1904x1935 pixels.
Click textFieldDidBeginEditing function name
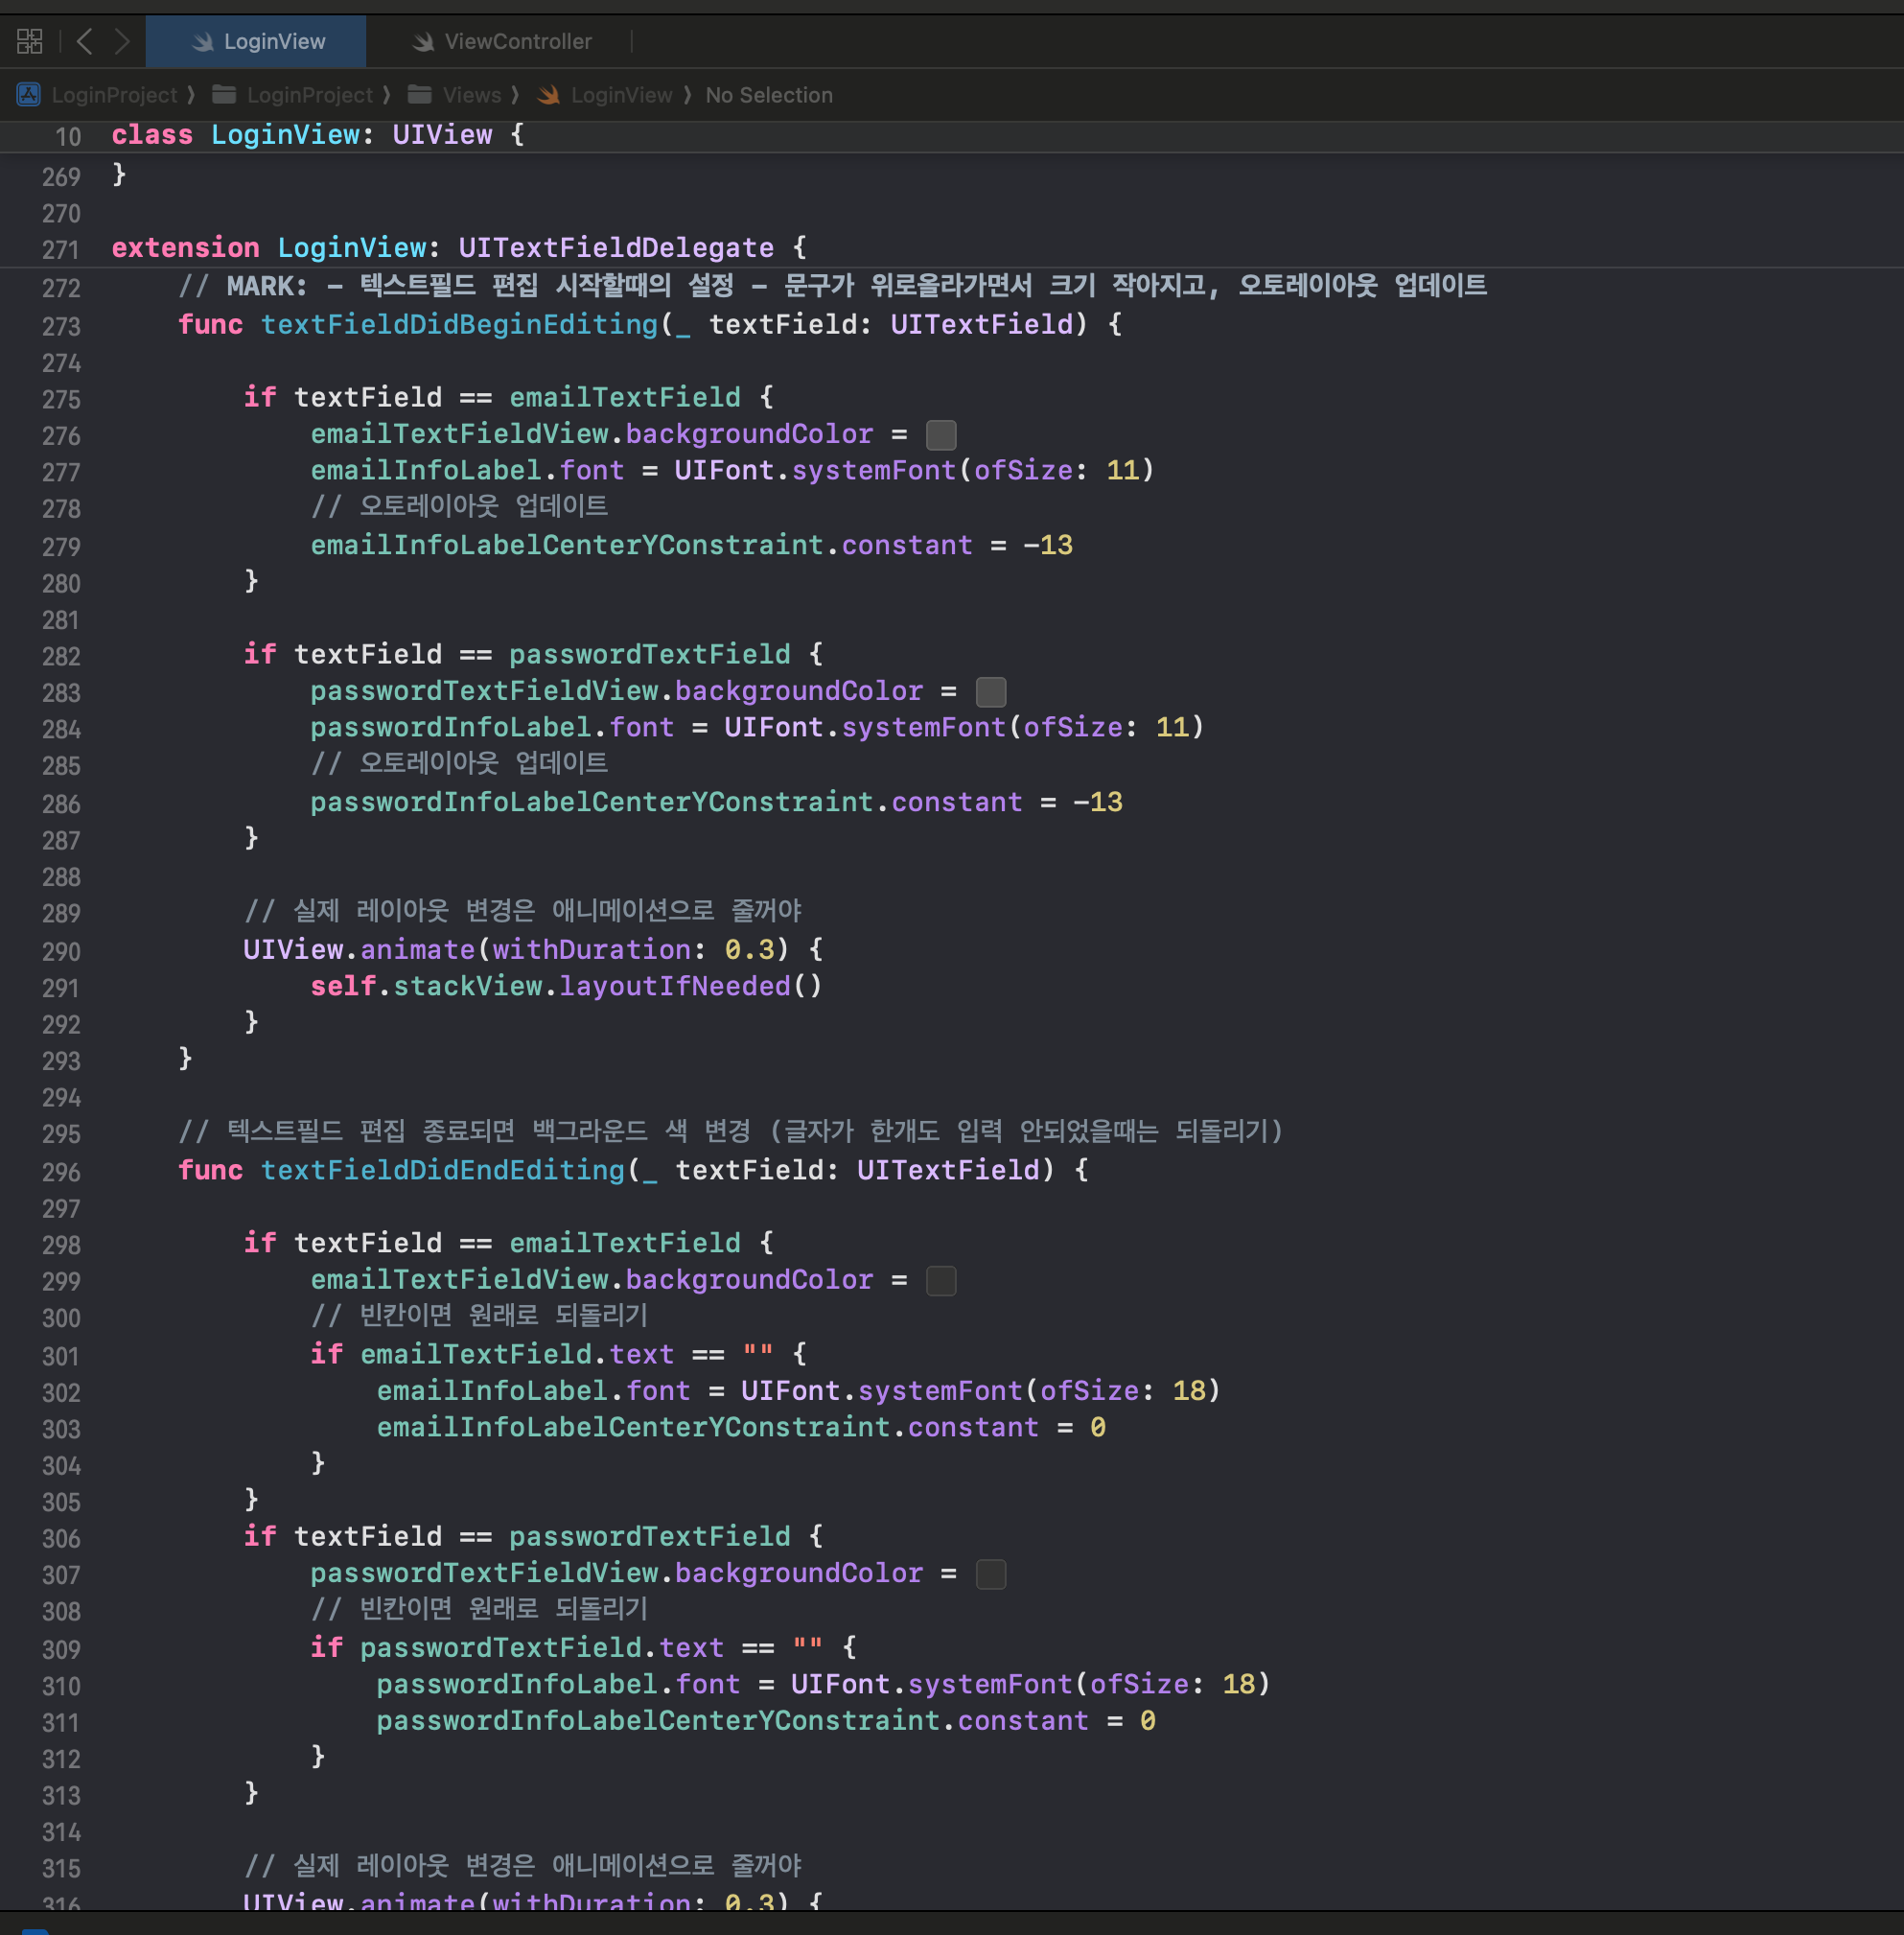tap(459, 325)
